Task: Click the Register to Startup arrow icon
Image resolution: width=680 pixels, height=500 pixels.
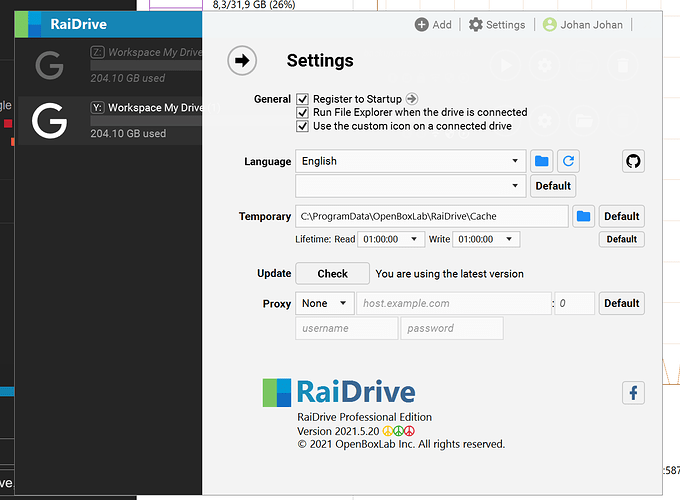Action: (411, 99)
